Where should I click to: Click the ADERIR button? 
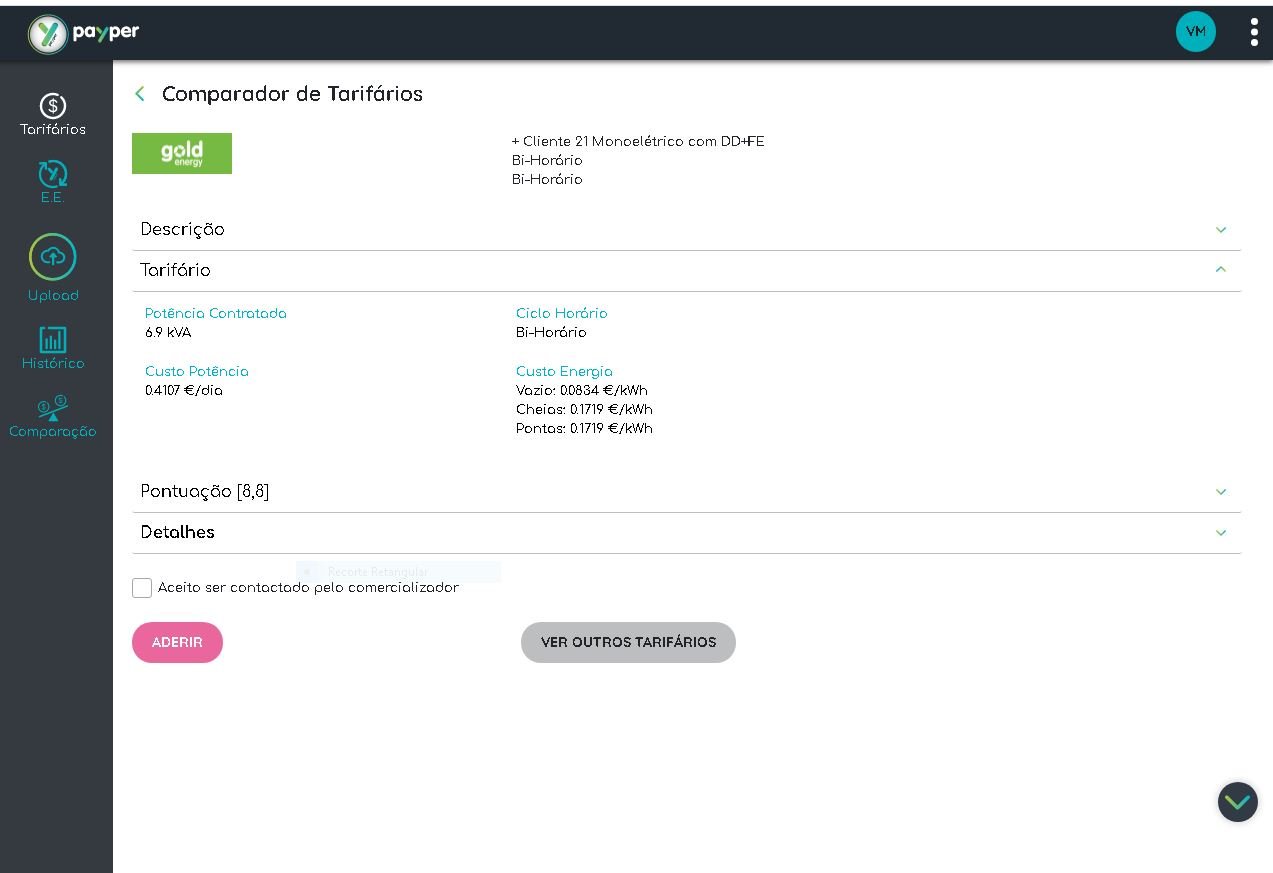177,642
